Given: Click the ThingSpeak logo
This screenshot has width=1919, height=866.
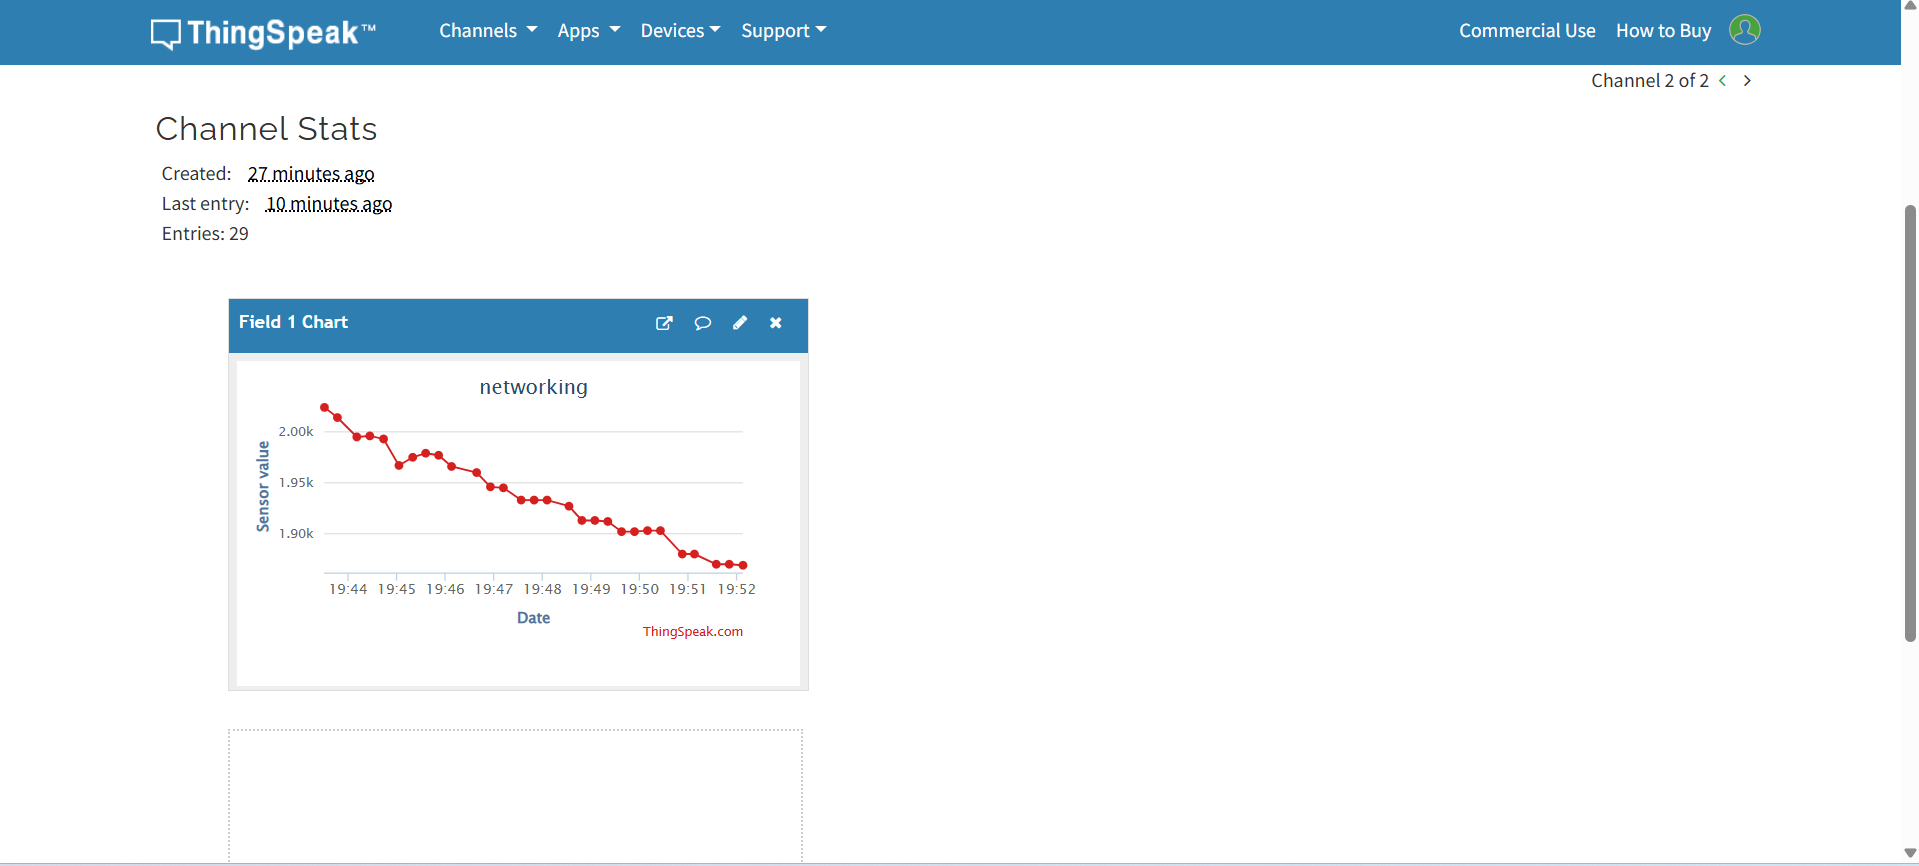Looking at the screenshot, I should (263, 32).
